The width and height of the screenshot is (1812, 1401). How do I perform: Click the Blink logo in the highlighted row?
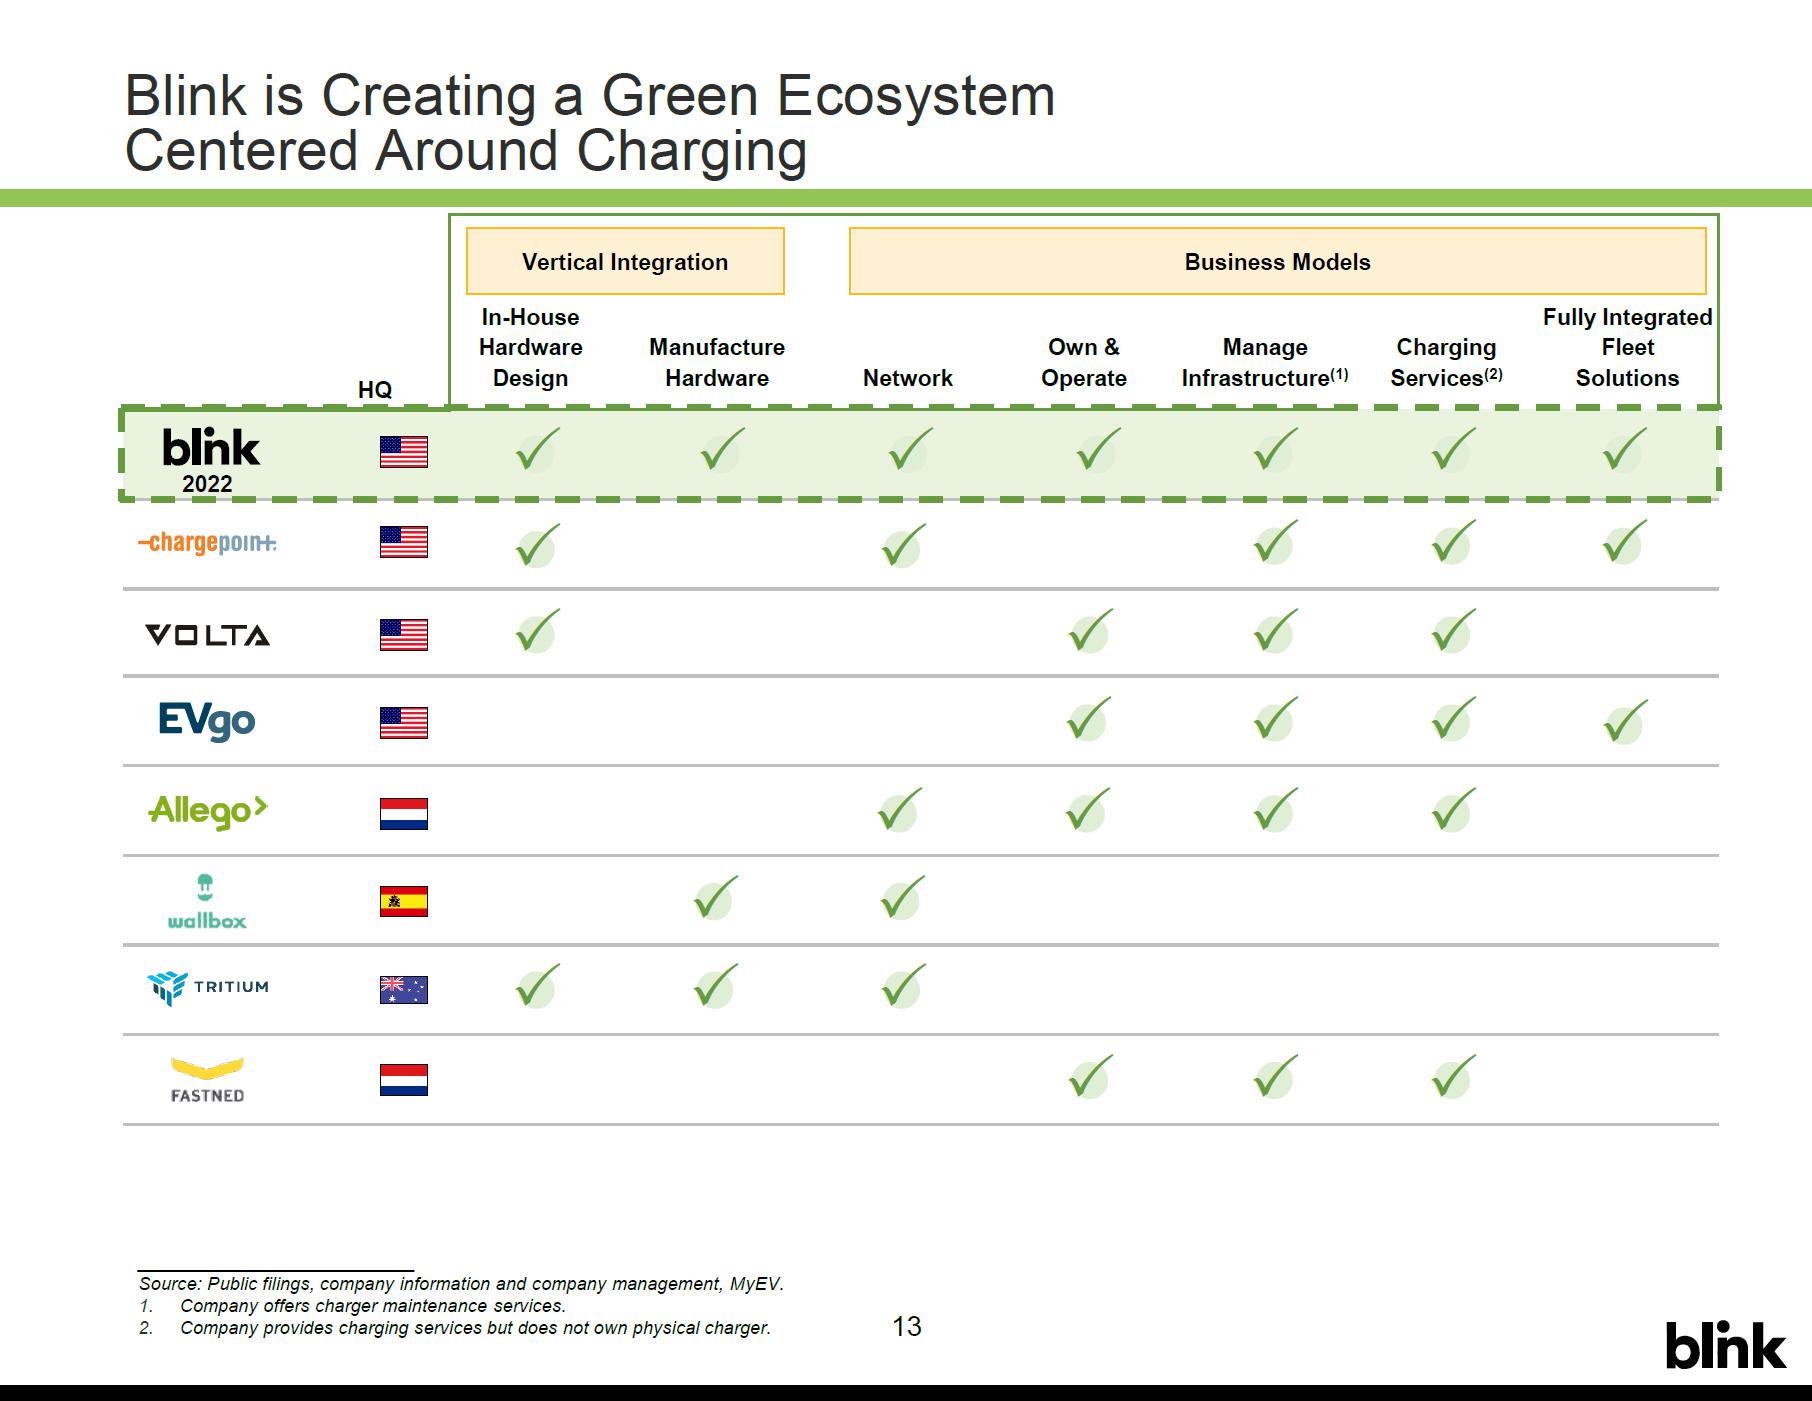tap(210, 449)
